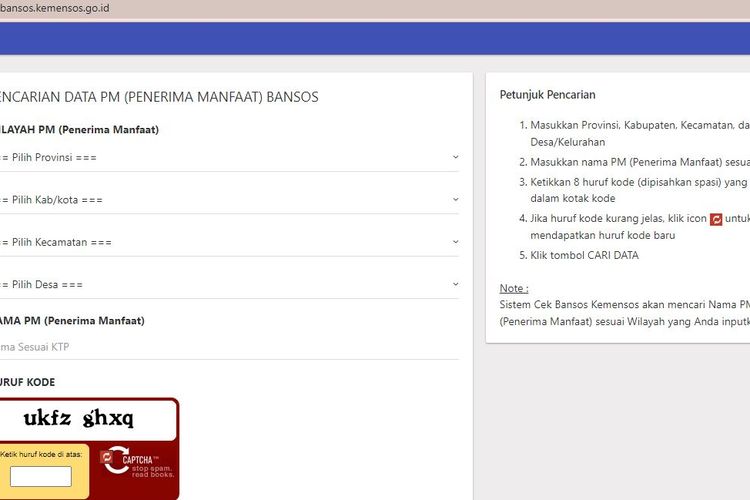Click the HURUF KODE label
This screenshot has height=500, width=750.
point(27,382)
